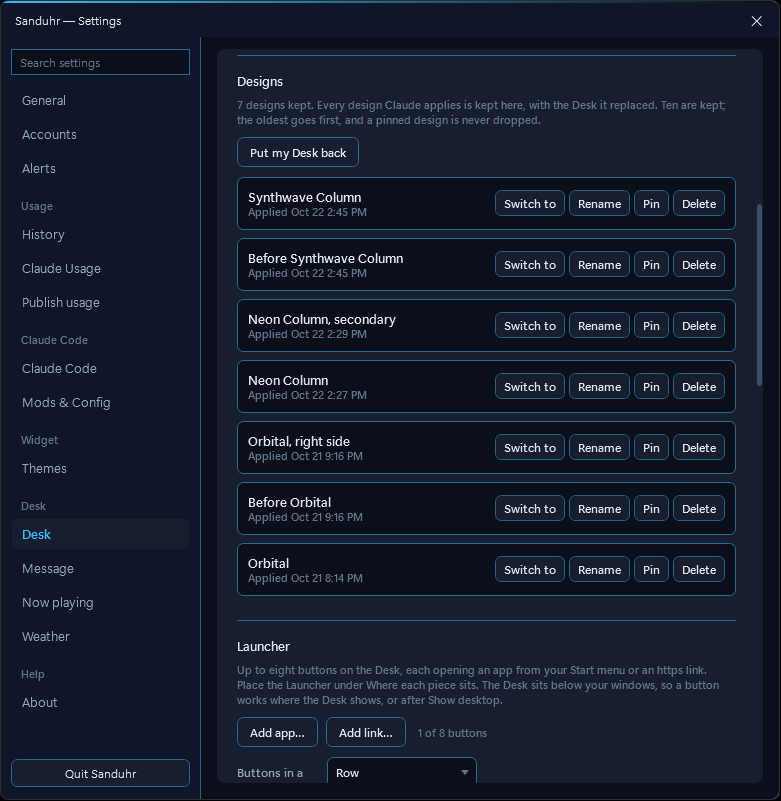The height and width of the screenshot is (801, 781).
Task: Rename the 2:27 PM Neon Column design
Action: pyautogui.click(x=599, y=387)
